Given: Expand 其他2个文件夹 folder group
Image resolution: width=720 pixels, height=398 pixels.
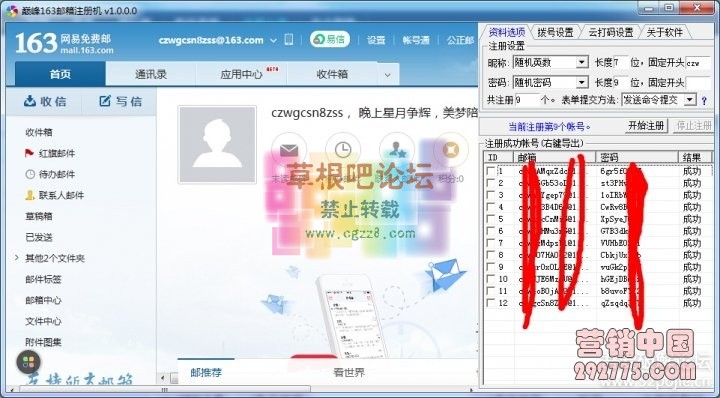Looking at the screenshot, I should tap(17, 258).
